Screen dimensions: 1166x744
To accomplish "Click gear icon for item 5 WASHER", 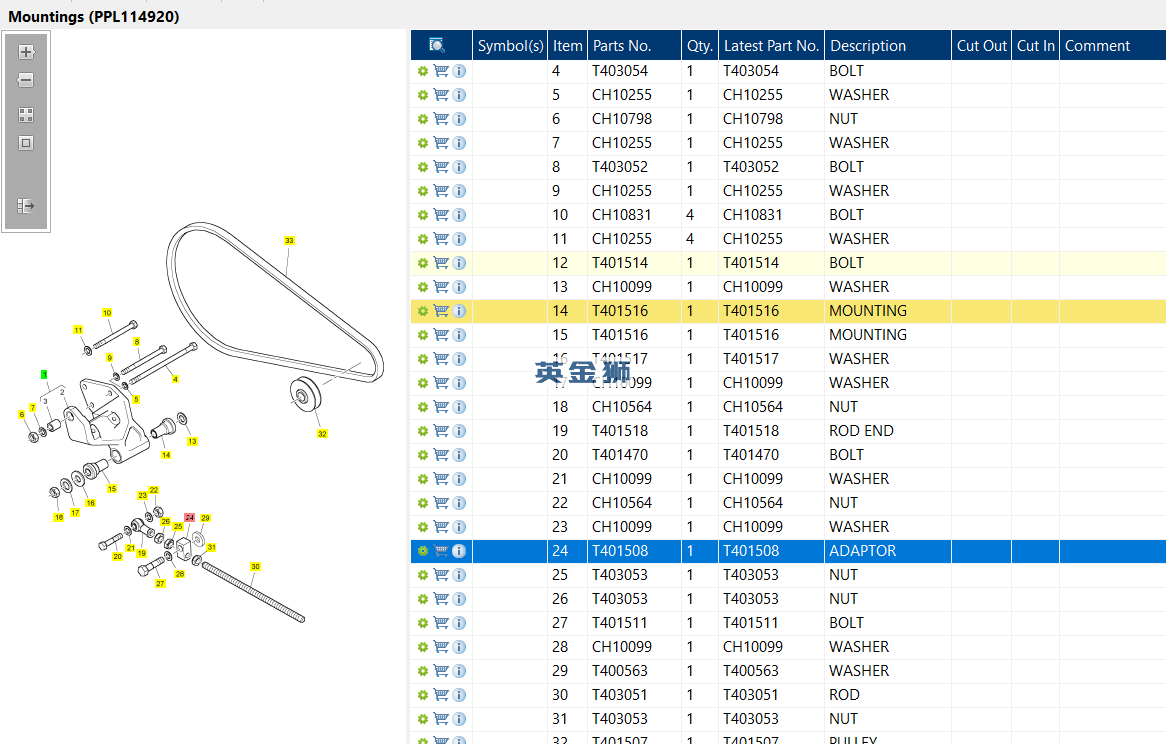I will coord(423,95).
